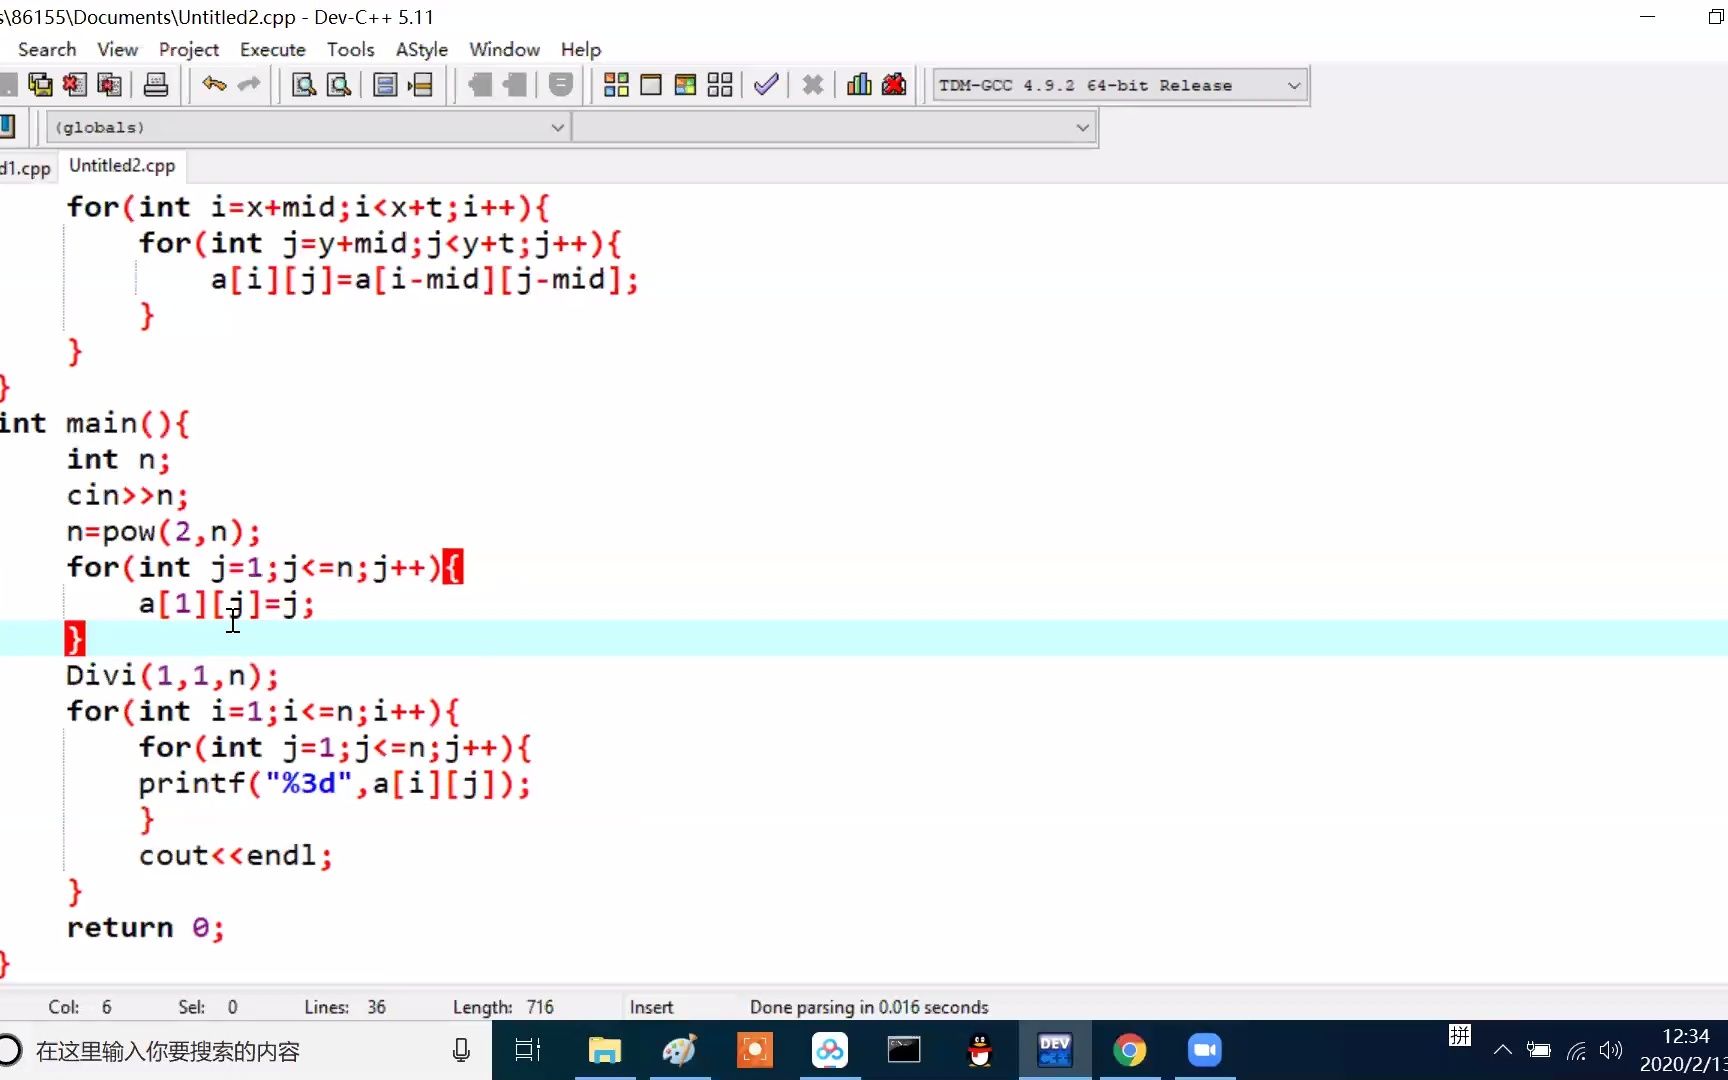The image size is (1728, 1080).
Task: Click the volume speaker tray icon
Action: (x=1611, y=1050)
